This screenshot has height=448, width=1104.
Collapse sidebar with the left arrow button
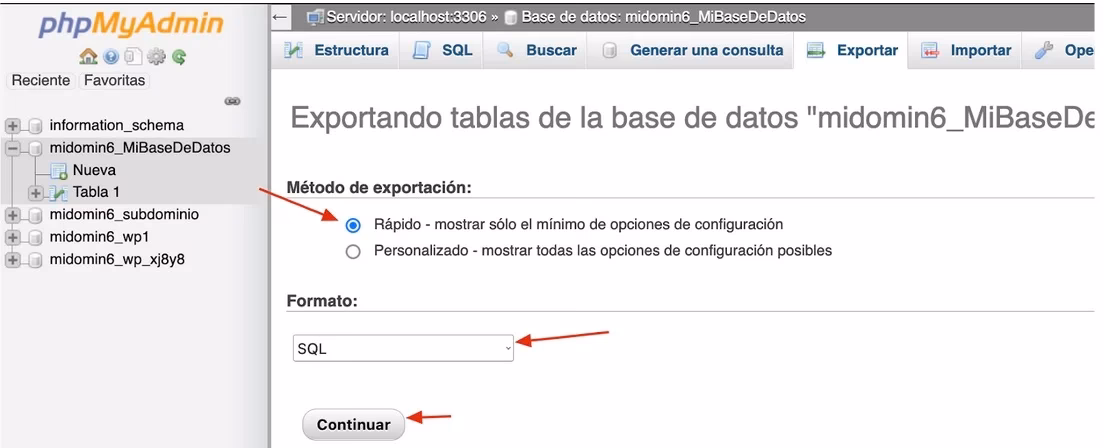coord(280,17)
